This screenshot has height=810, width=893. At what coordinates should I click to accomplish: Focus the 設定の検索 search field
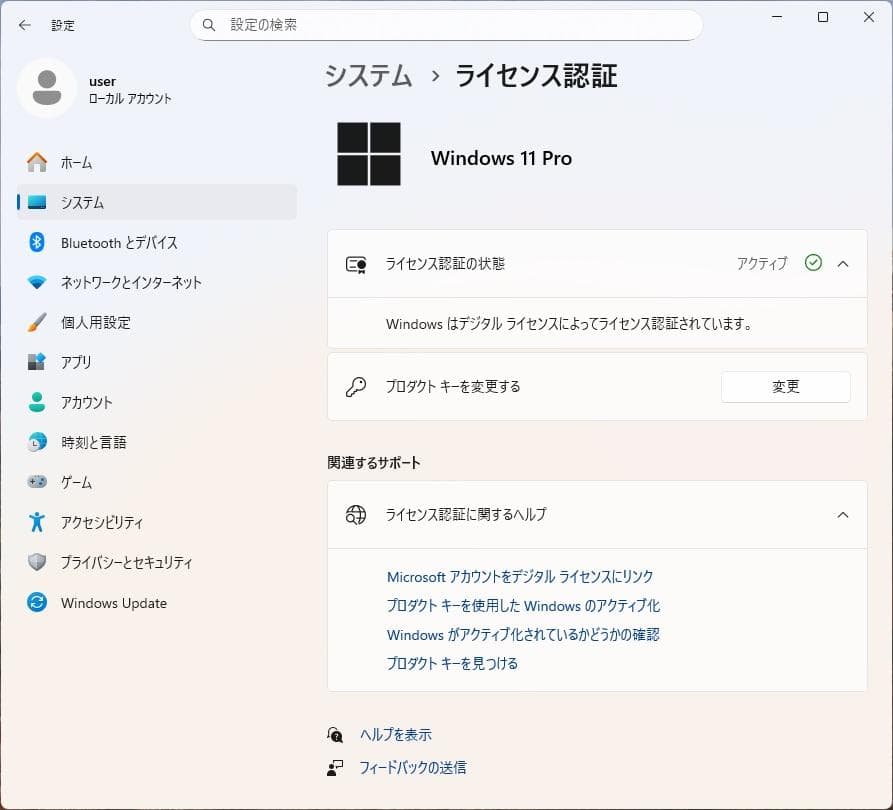tap(446, 25)
